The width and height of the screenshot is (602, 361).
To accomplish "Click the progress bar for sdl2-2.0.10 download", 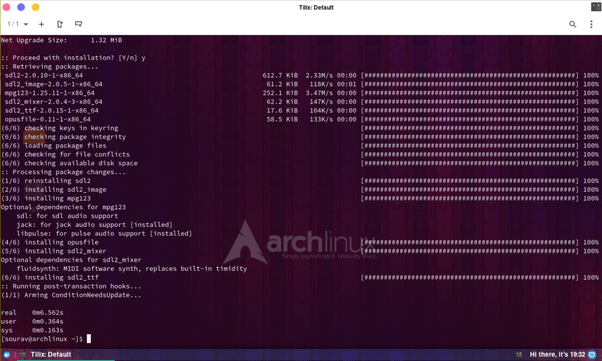I will pos(470,75).
